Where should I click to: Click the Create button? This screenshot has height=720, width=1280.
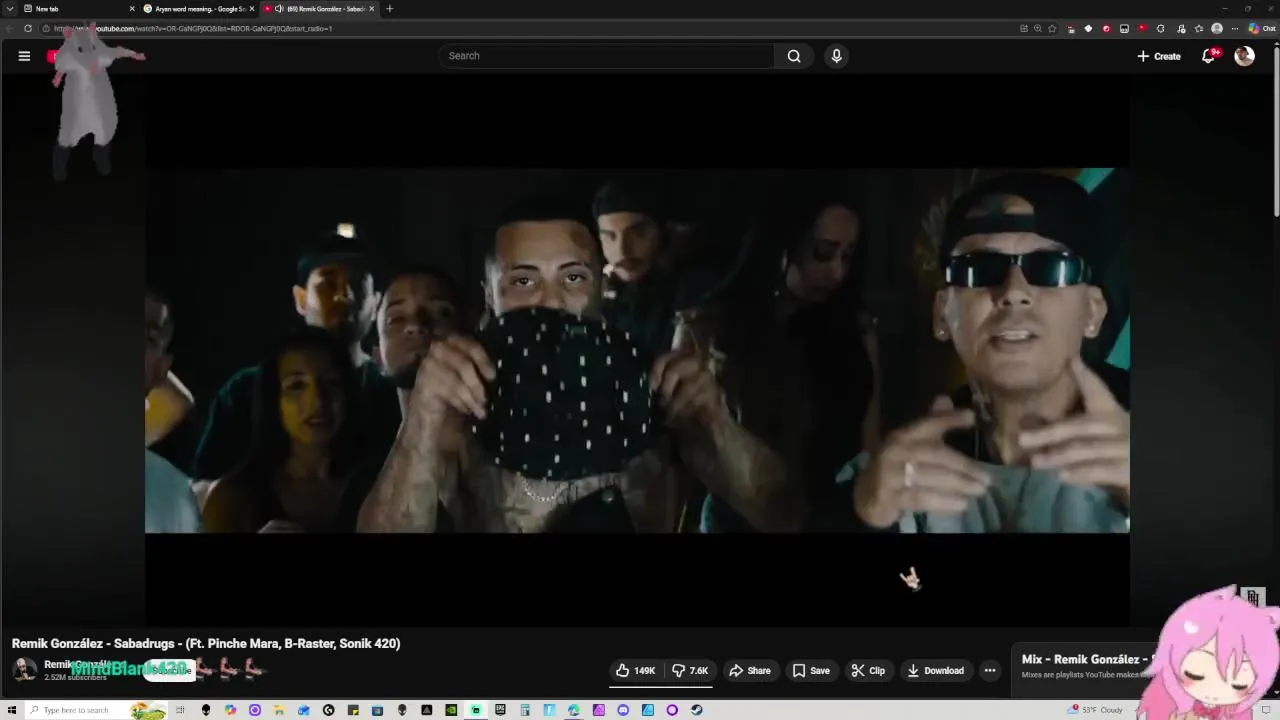(x=1159, y=56)
